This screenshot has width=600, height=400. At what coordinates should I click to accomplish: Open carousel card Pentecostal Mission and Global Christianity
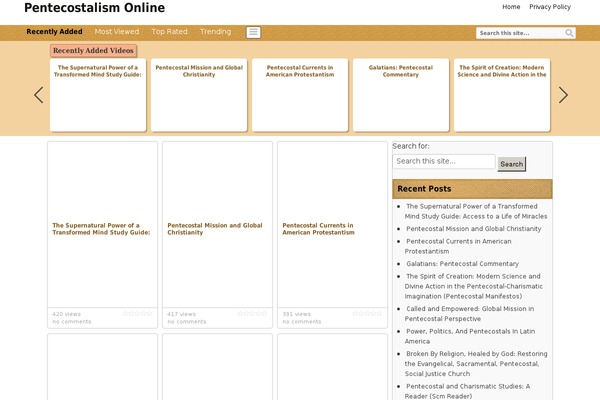pyautogui.click(x=199, y=95)
